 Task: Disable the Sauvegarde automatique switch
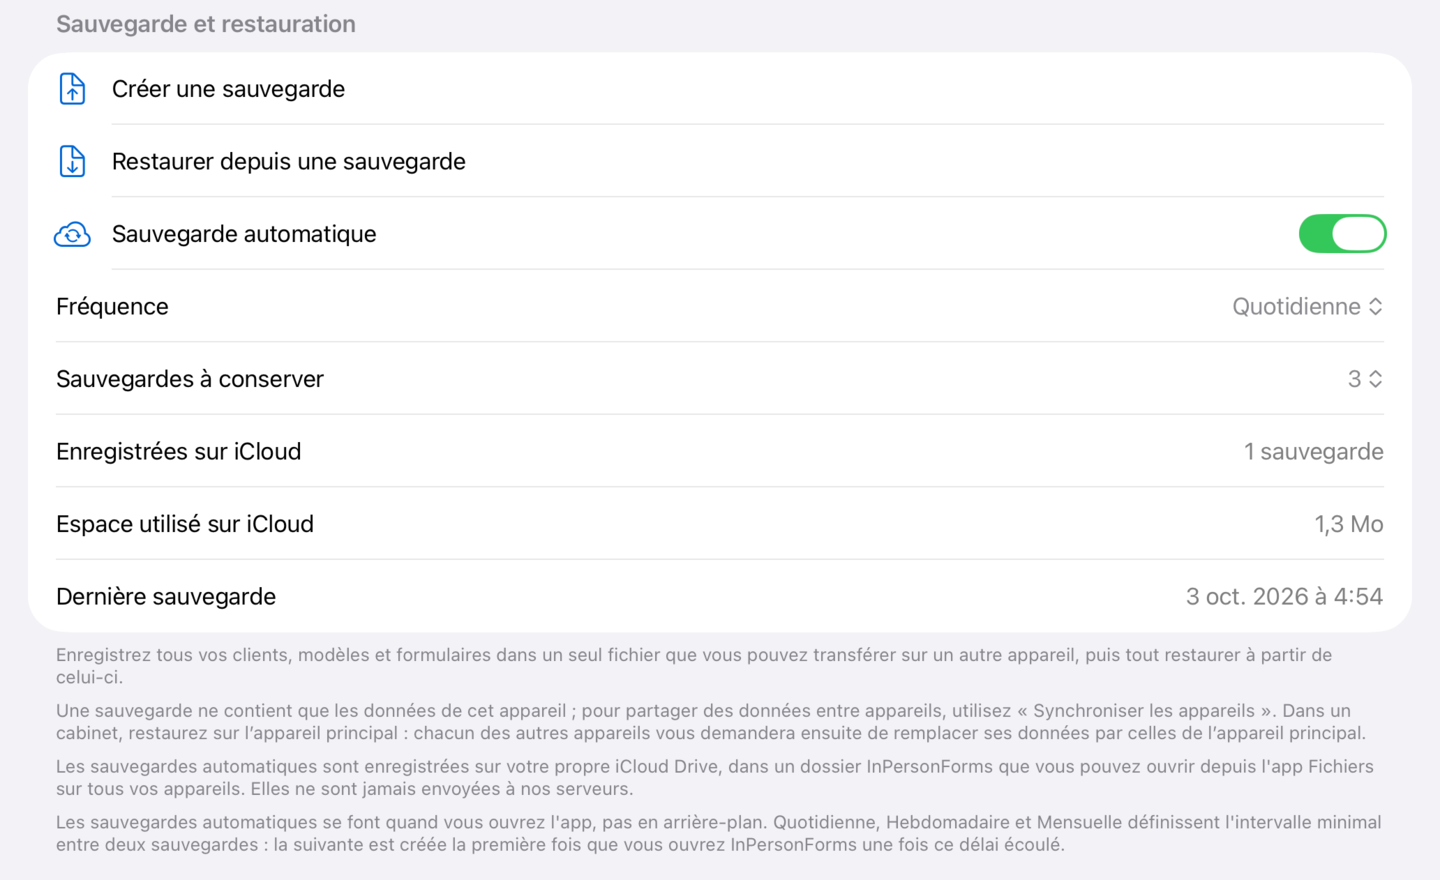(1342, 234)
